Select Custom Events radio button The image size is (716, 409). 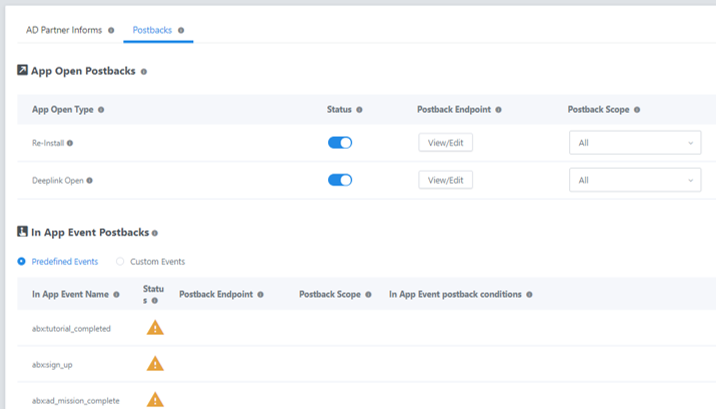(121, 262)
